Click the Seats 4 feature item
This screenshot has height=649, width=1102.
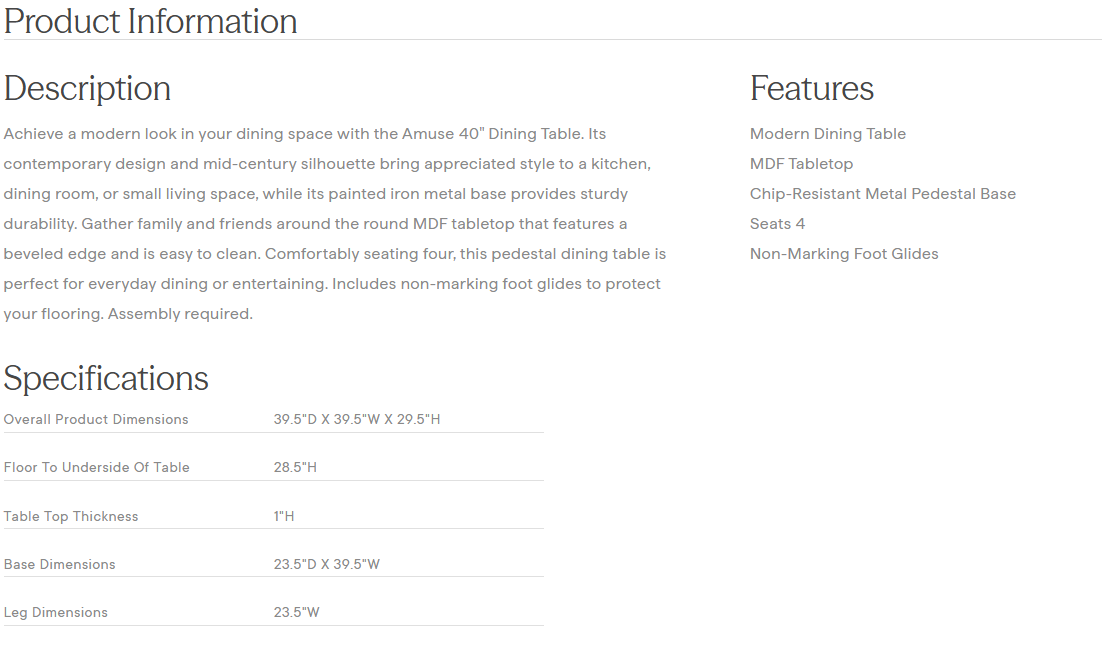(777, 224)
